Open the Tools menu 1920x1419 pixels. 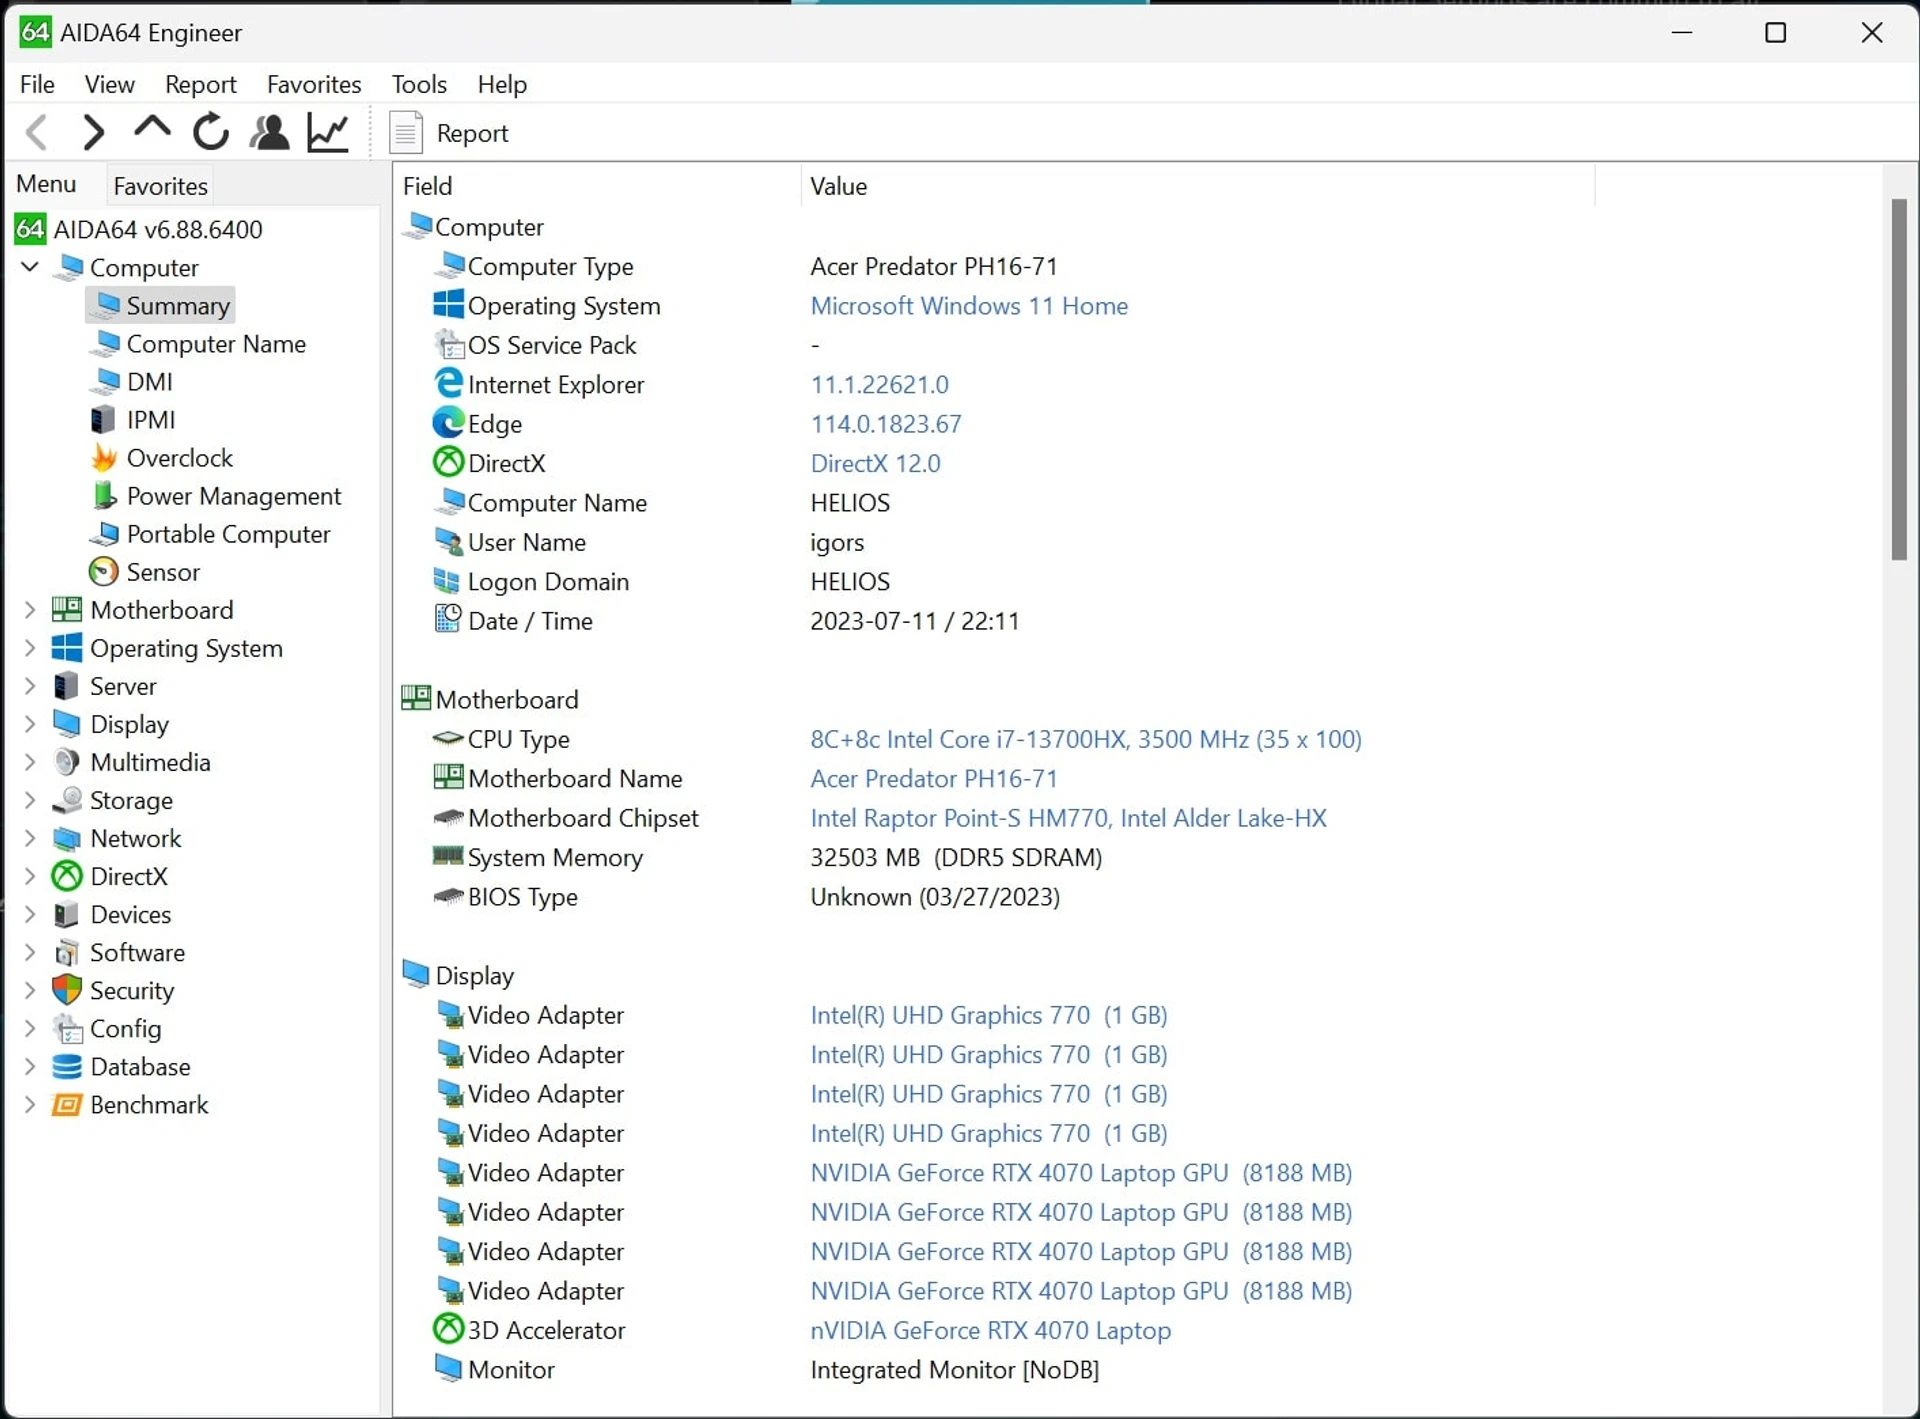click(x=419, y=84)
